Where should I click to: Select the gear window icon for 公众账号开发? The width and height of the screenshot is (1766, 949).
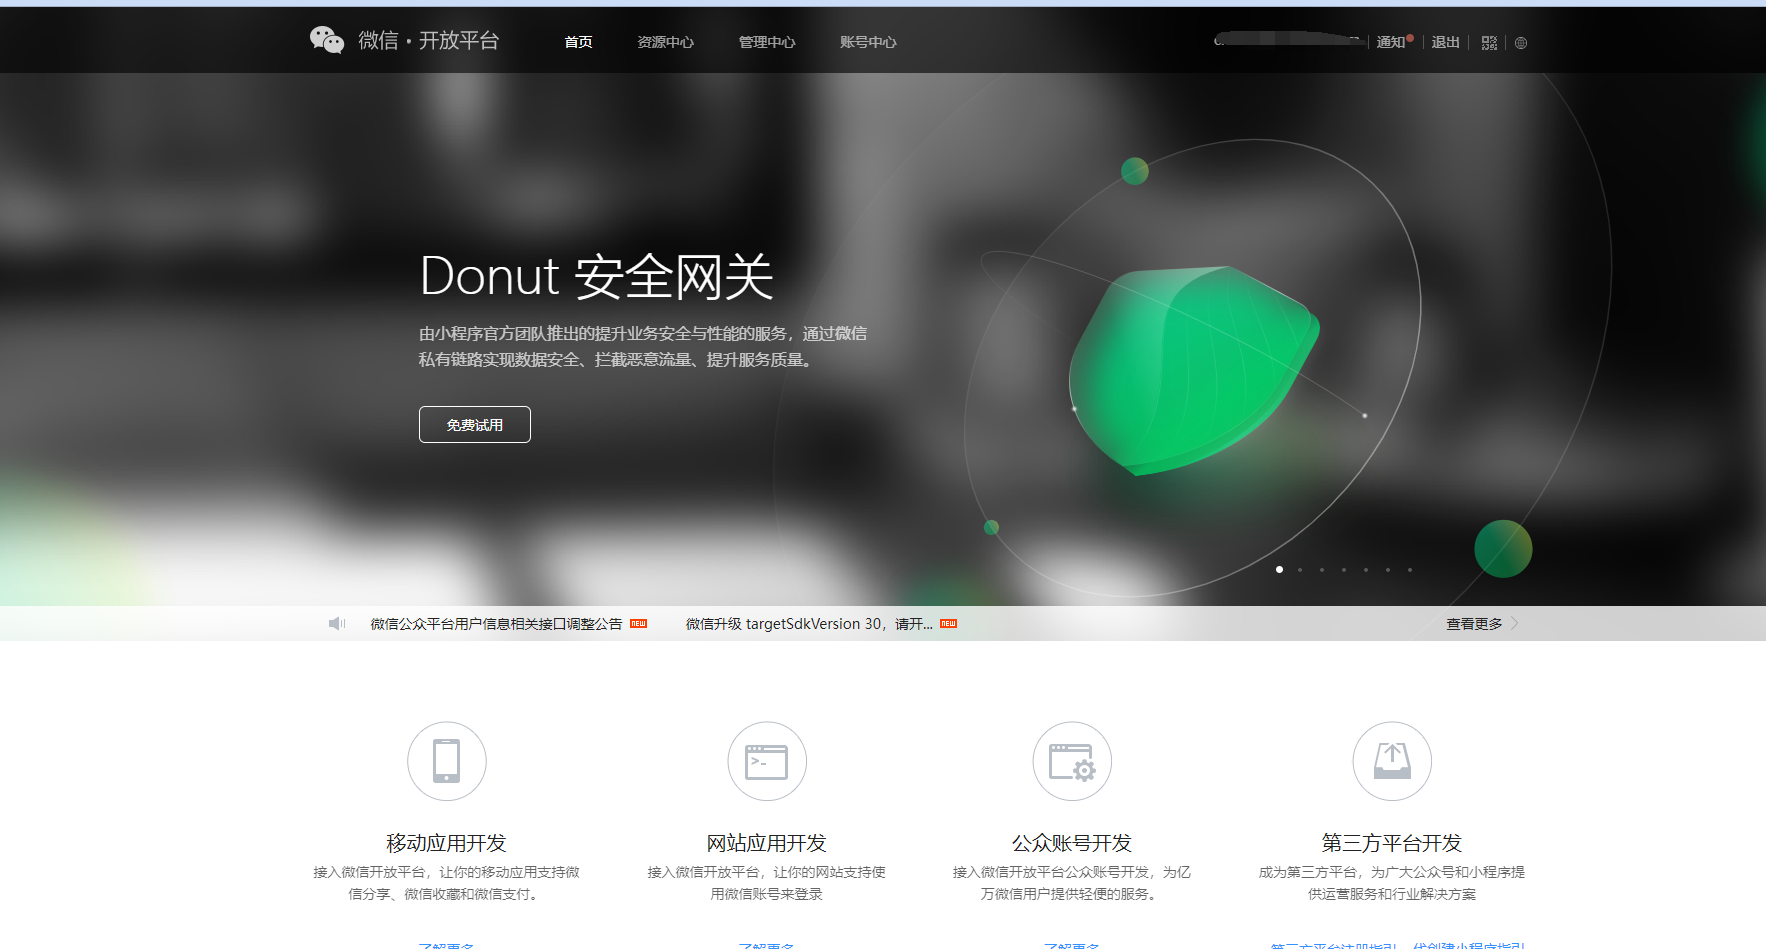coord(1072,761)
